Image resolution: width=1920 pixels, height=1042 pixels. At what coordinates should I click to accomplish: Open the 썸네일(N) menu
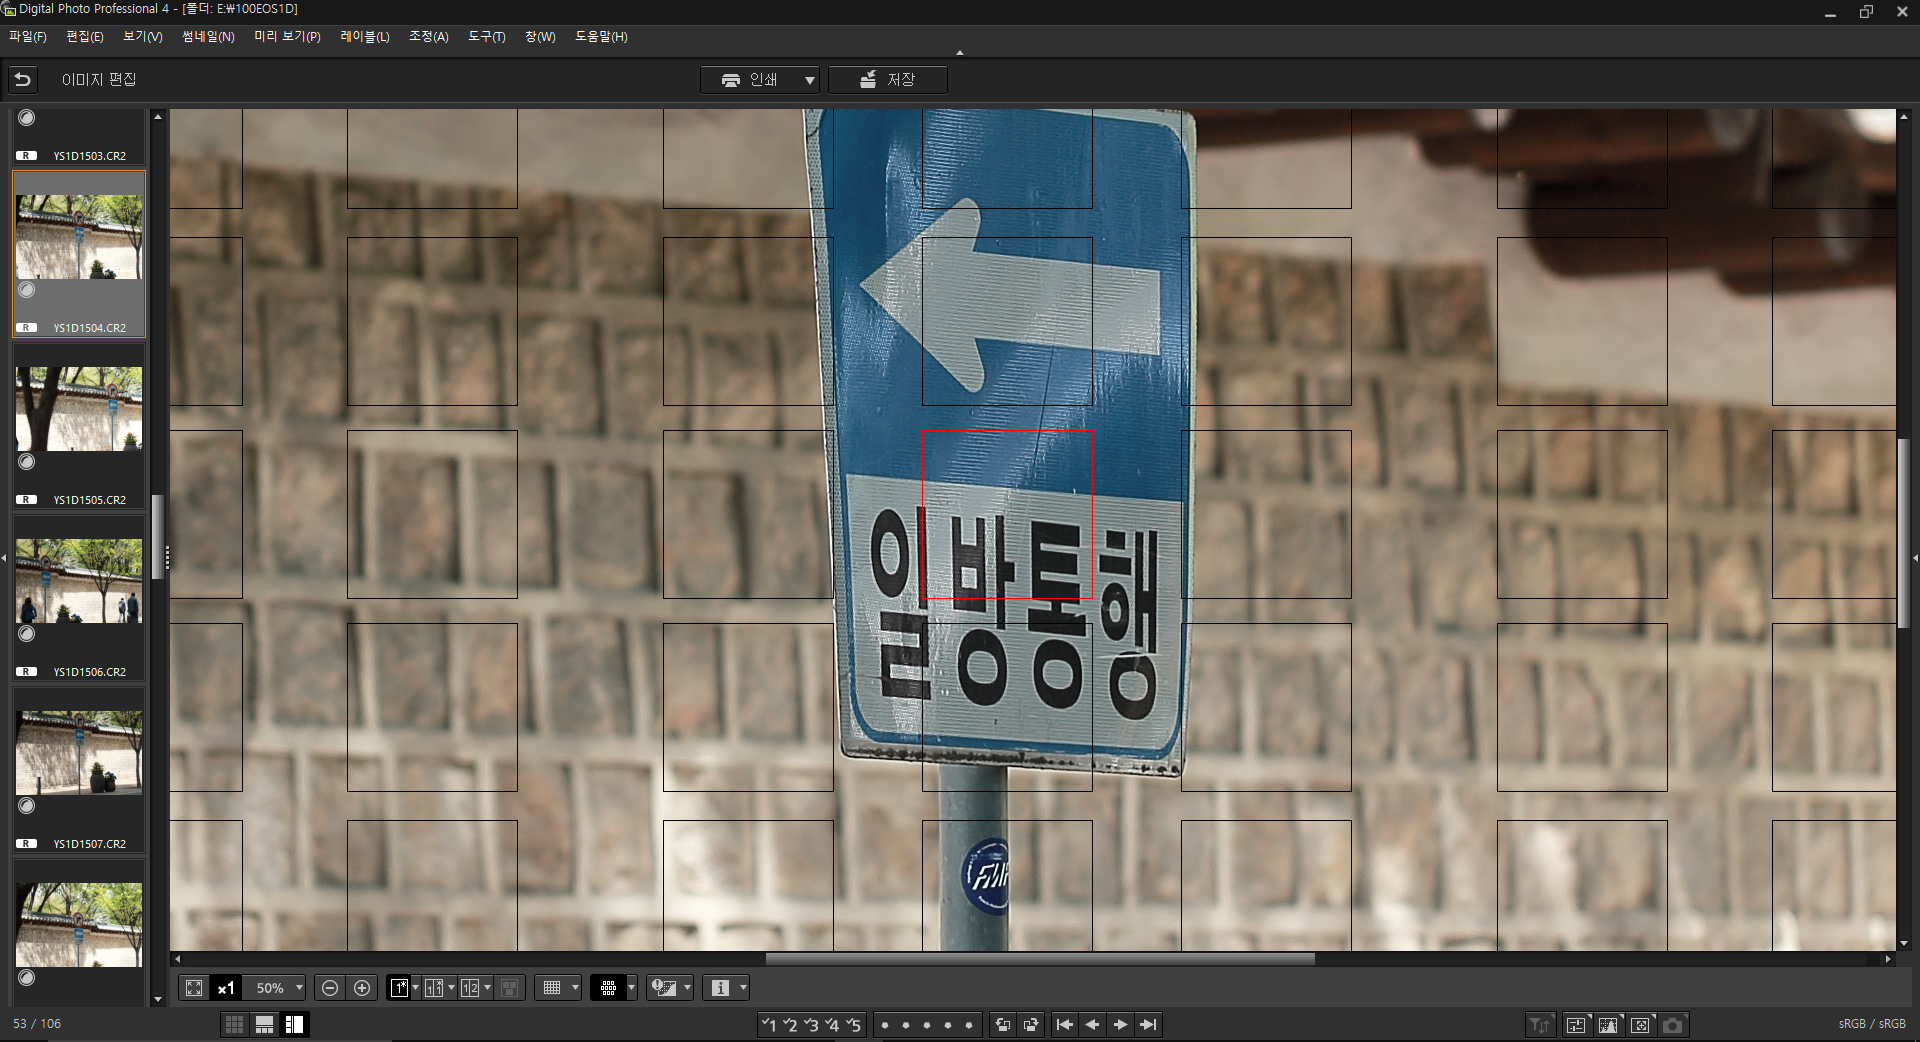point(208,37)
